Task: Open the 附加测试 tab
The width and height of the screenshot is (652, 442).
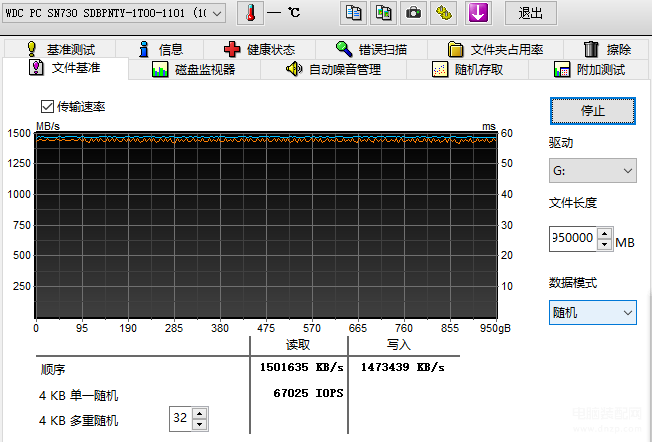Action: point(588,69)
